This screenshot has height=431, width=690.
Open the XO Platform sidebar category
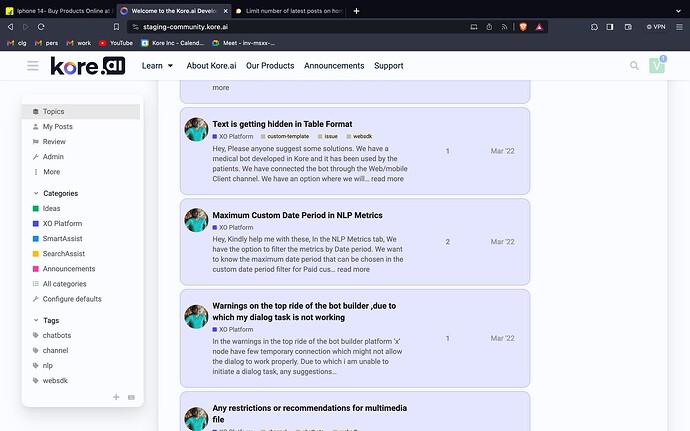click(x=81, y=223)
